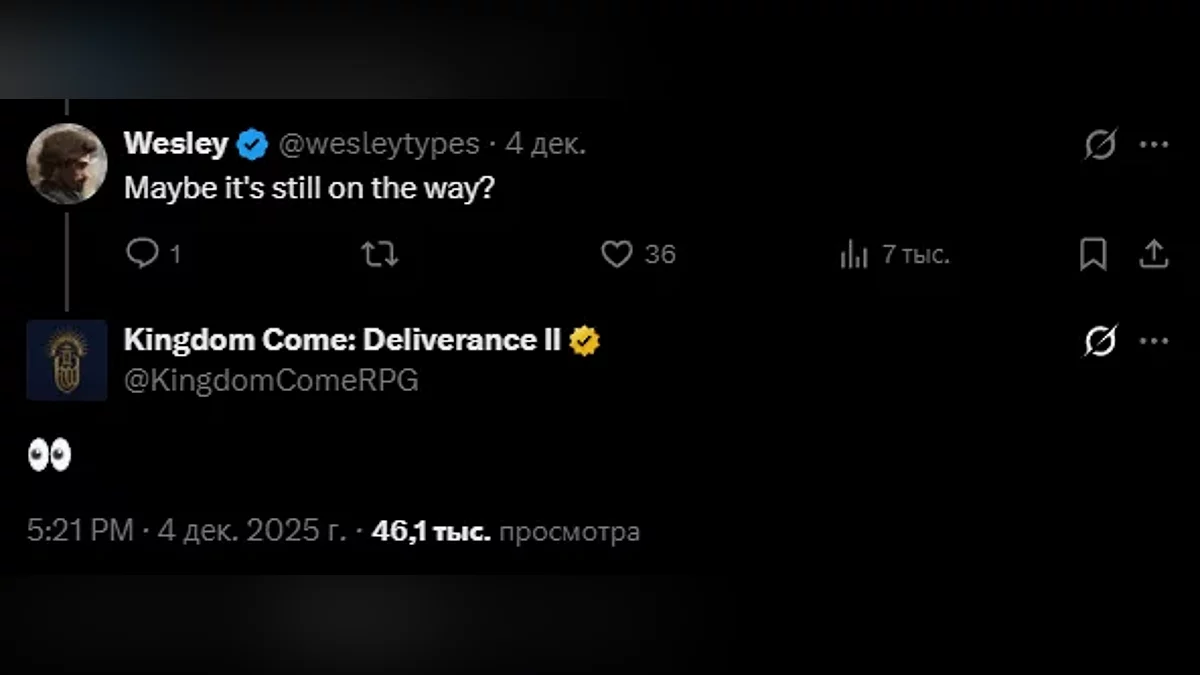The height and width of the screenshot is (675, 1200).
Task: Open the 5:21 PM timestamp link
Action: pos(80,531)
